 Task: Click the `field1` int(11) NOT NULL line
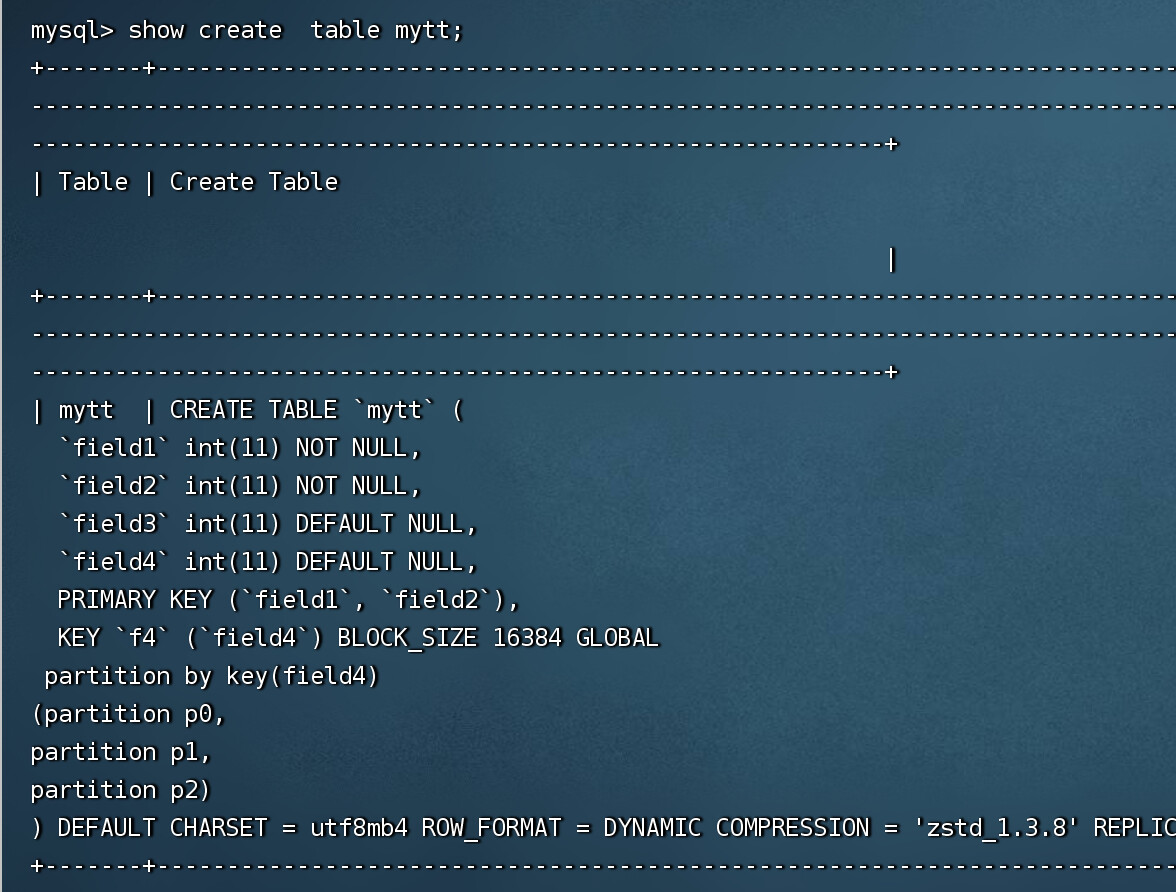click(240, 449)
